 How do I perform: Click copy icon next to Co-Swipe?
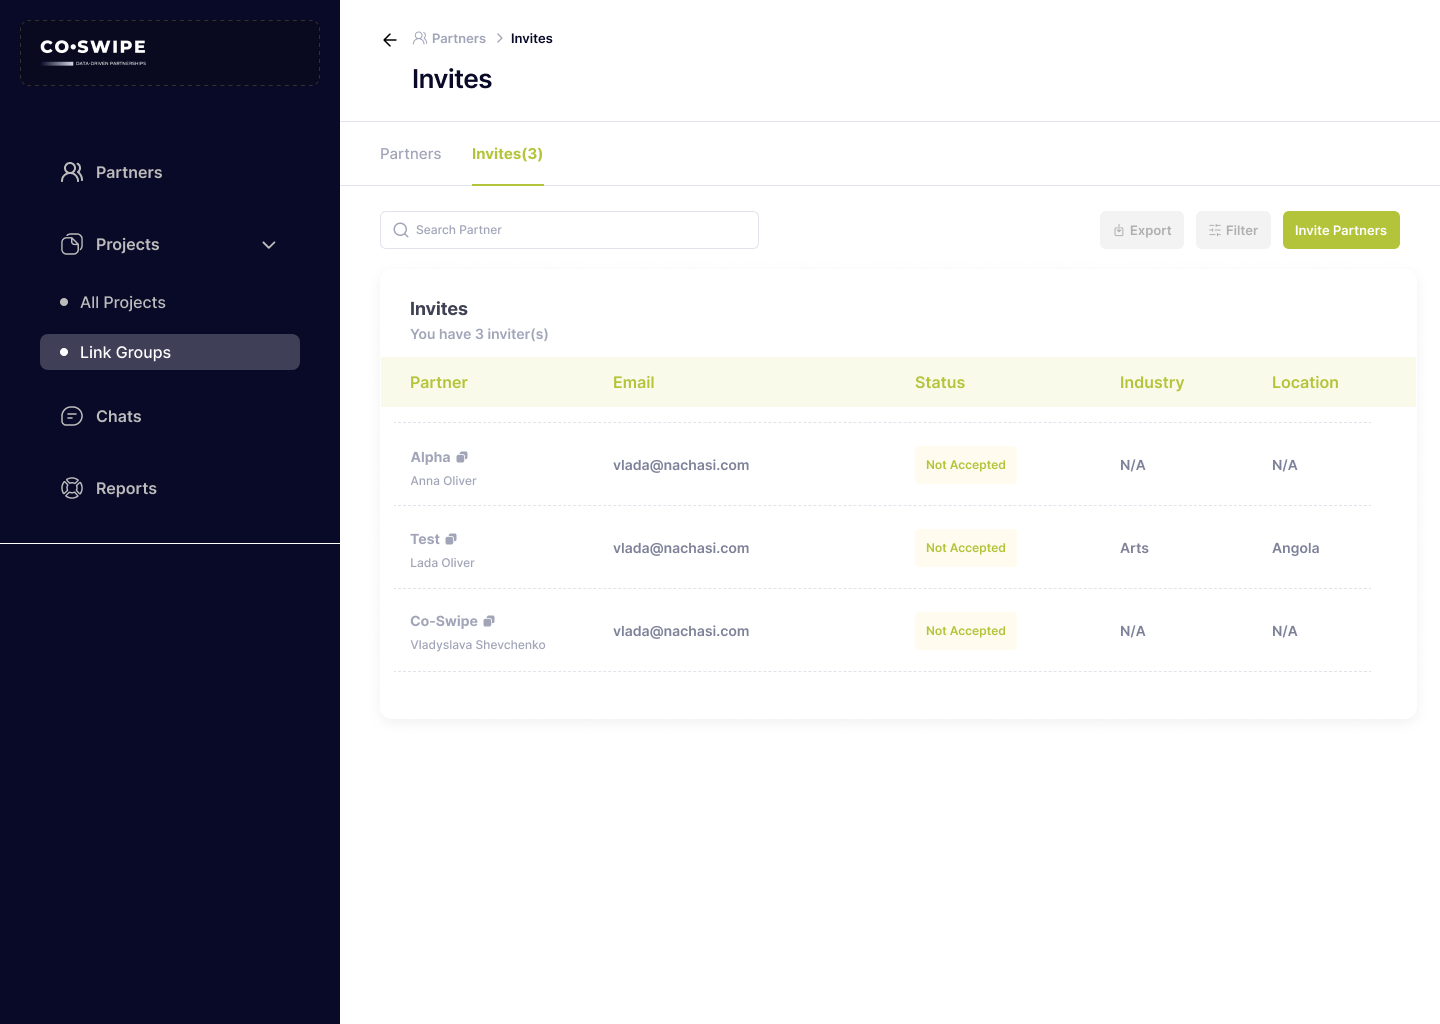(x=489, y=621)
